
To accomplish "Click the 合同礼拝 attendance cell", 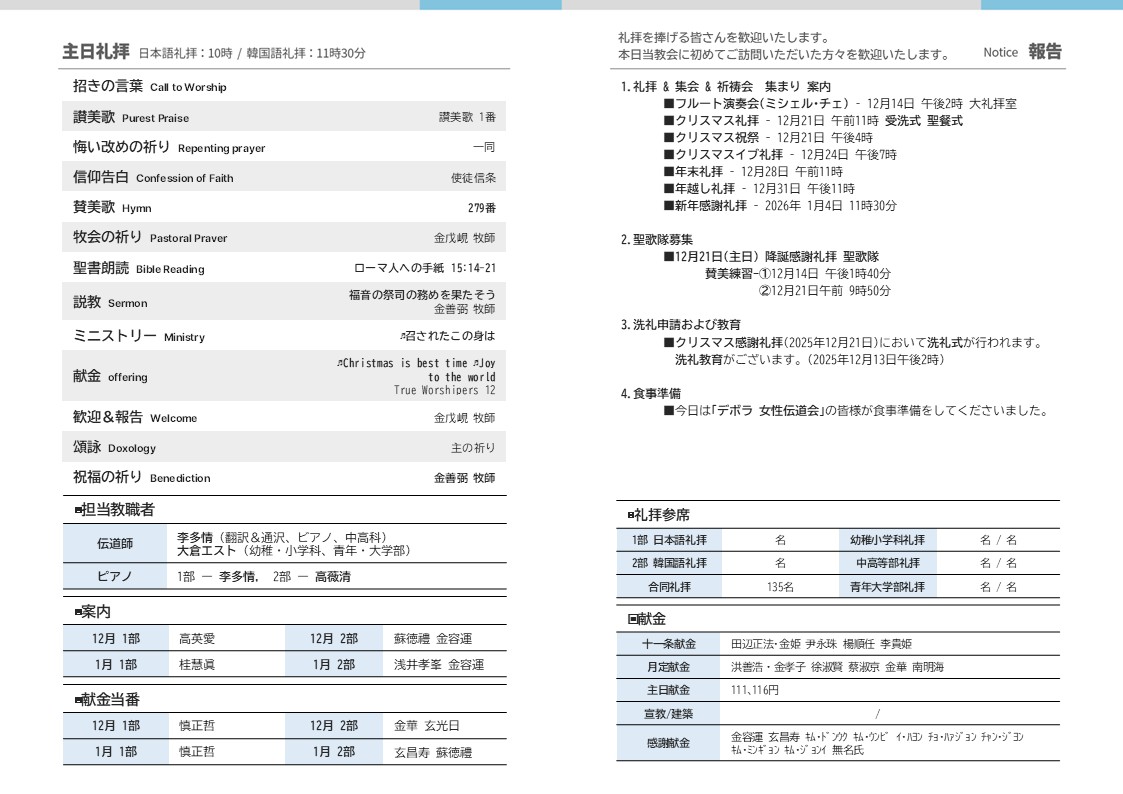I will point(669,587).
